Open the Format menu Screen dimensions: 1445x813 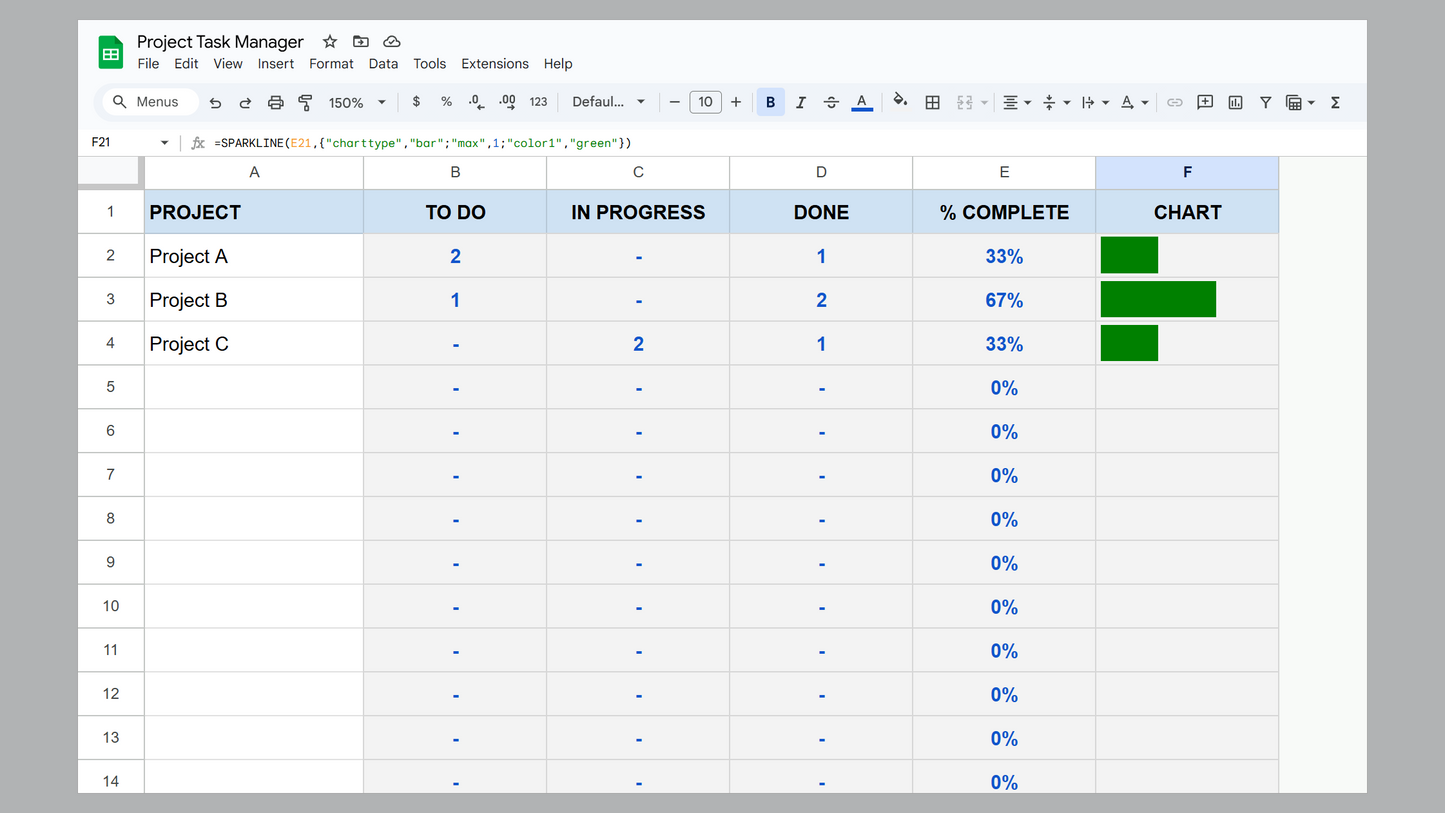pyautogui.click(x=331, y=64)
